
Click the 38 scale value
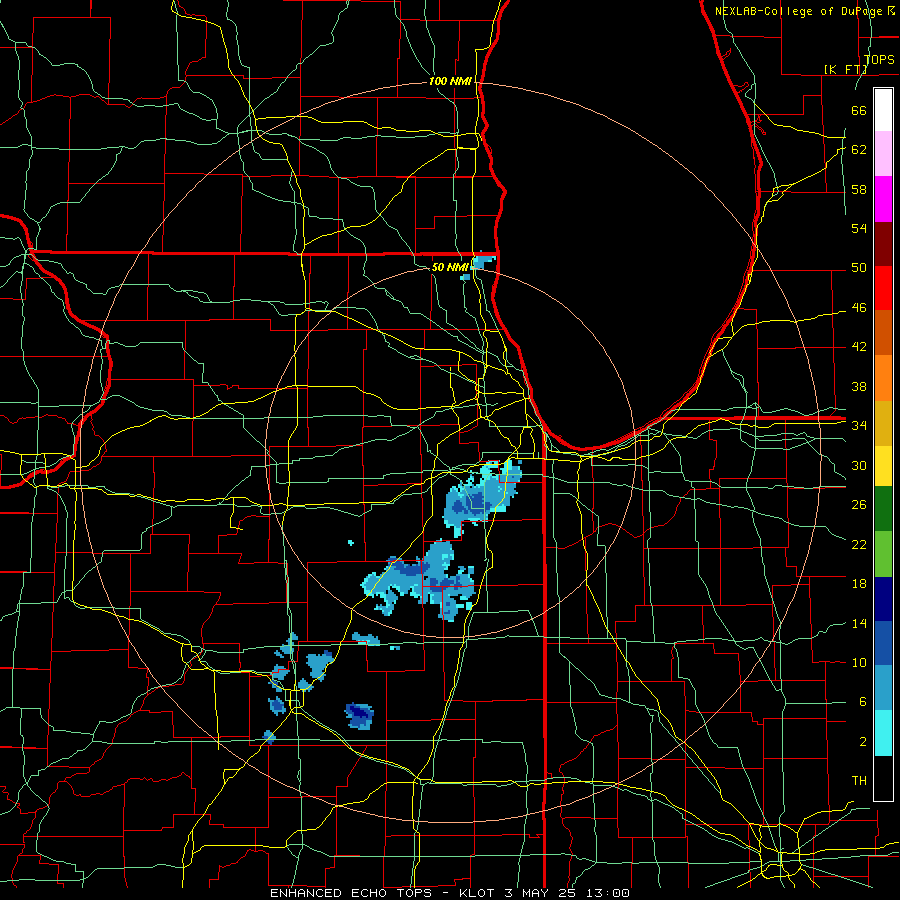(859, 386)
